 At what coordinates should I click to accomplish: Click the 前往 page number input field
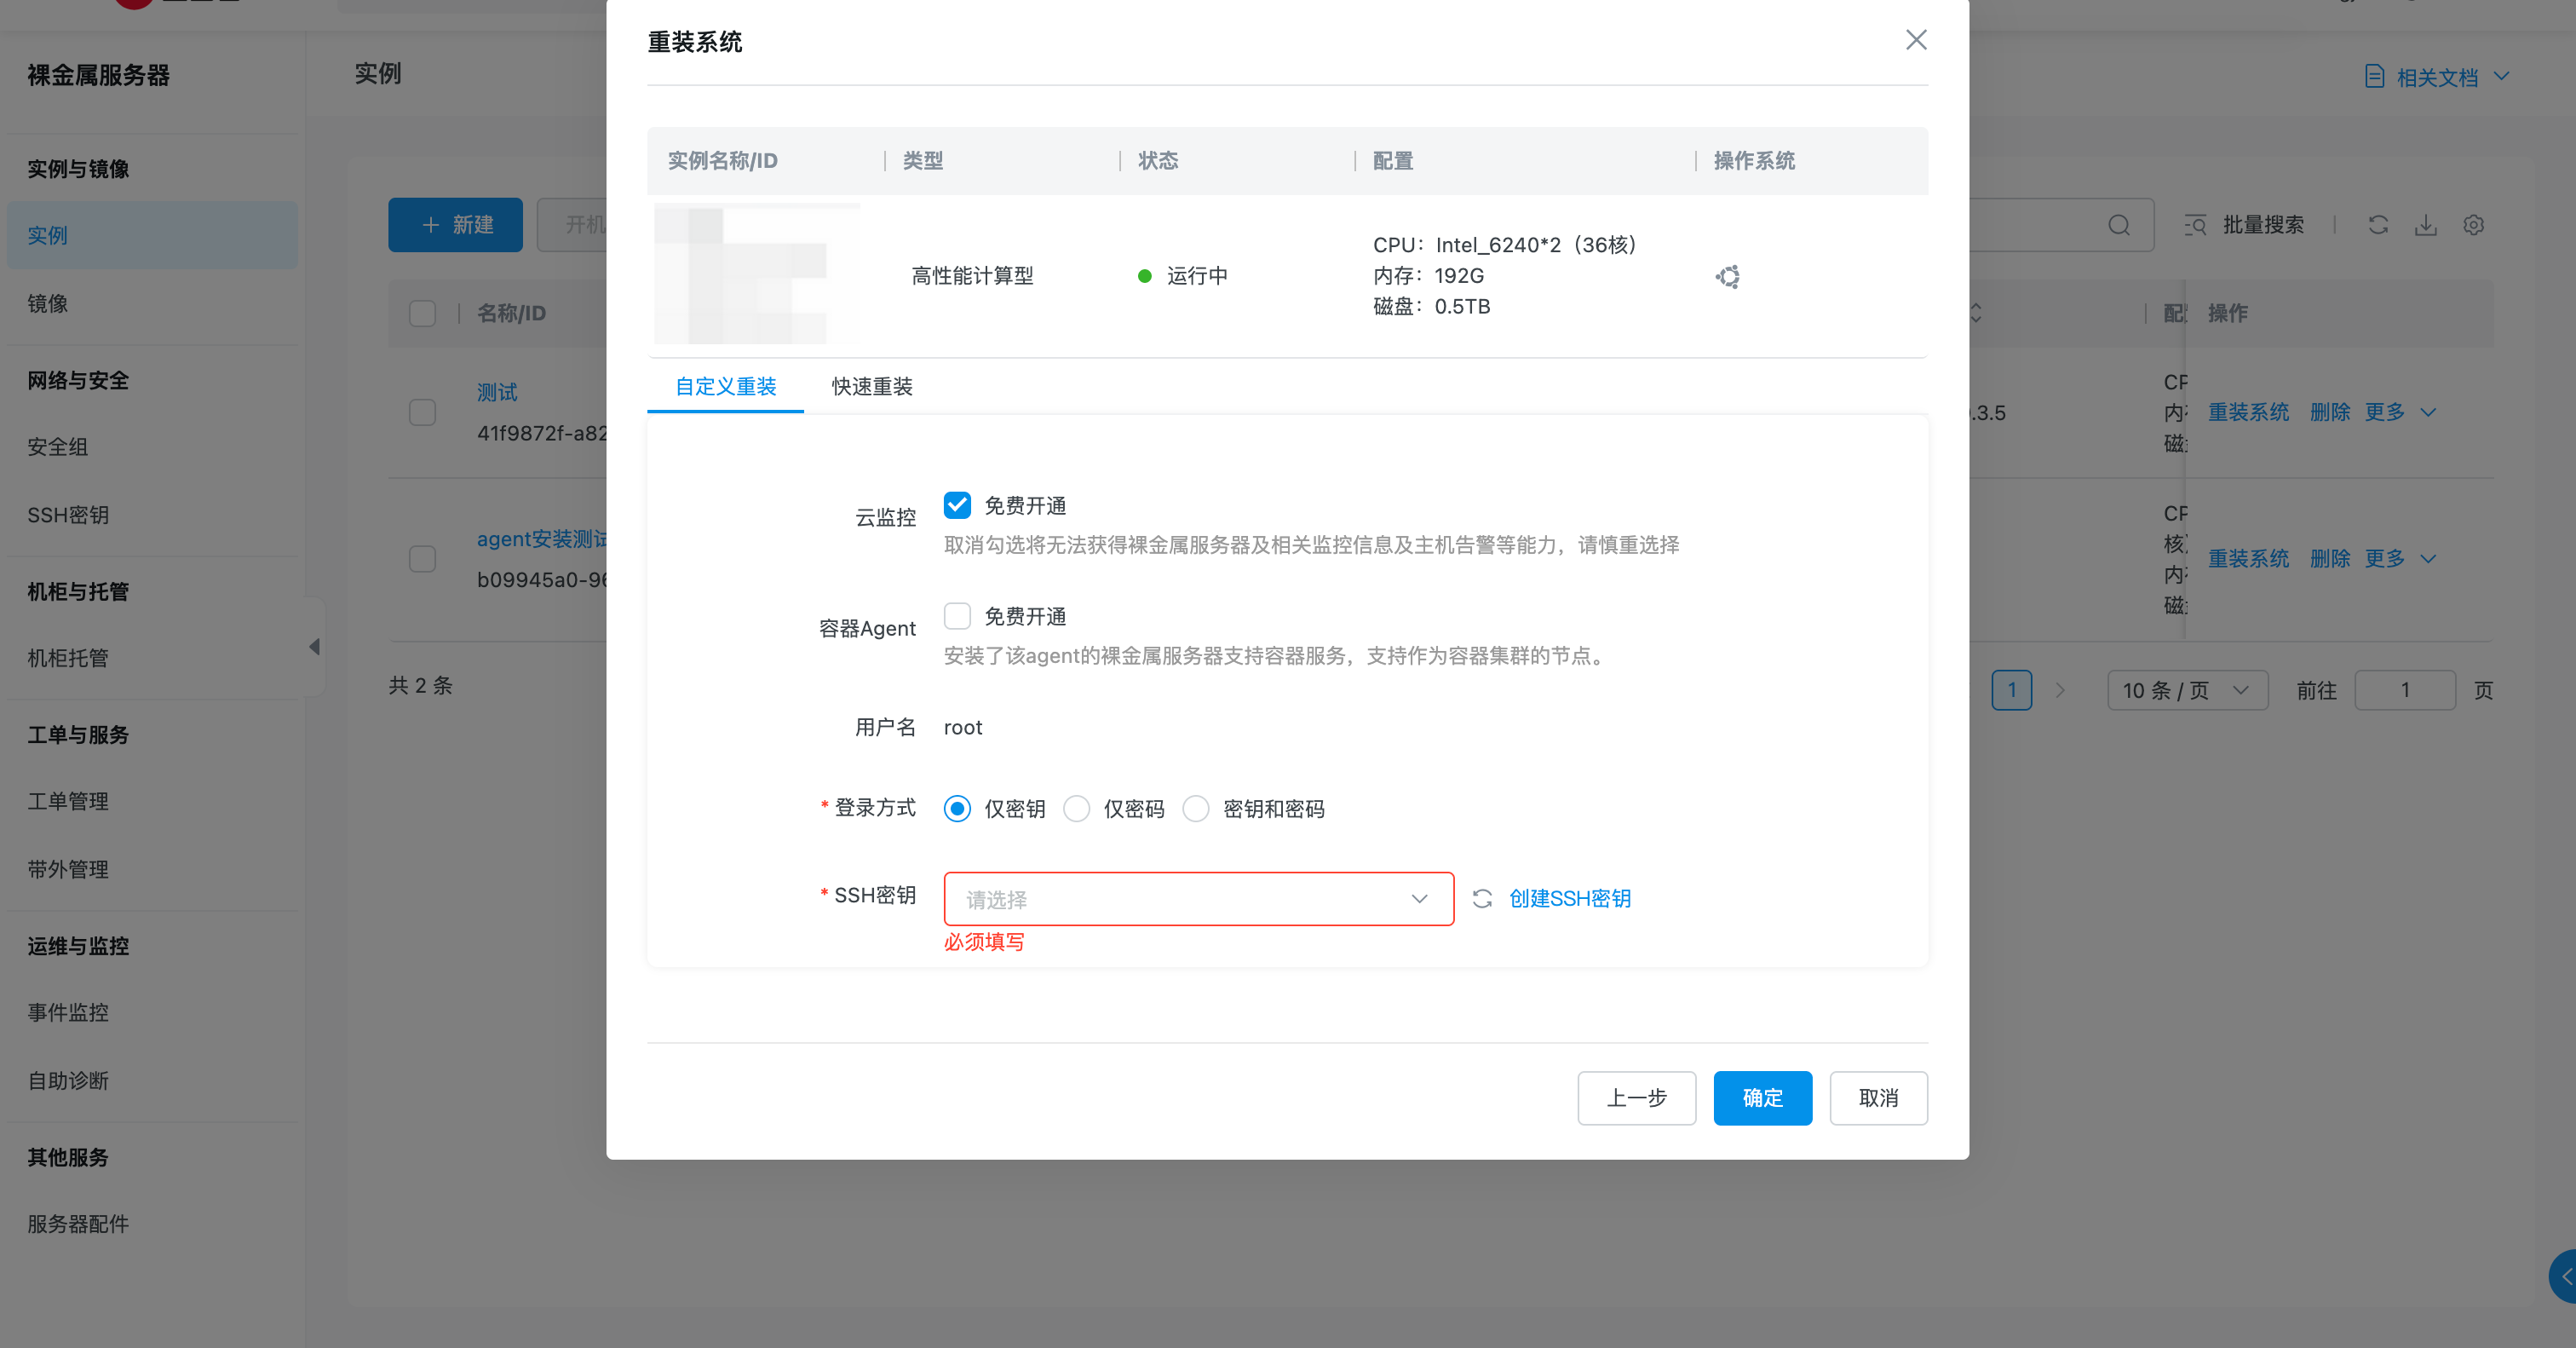tap(2404, 690)
